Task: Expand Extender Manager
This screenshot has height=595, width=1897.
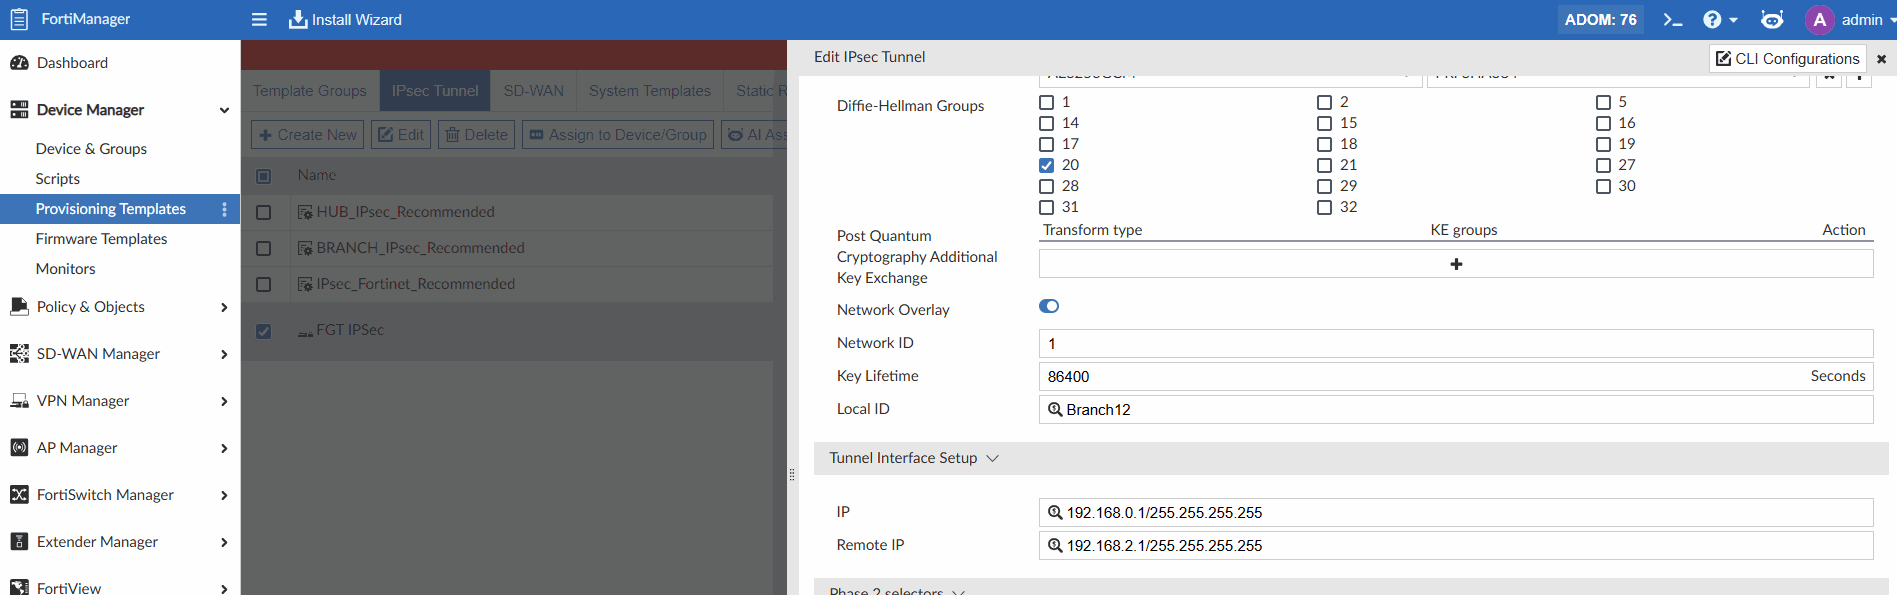Action: click(224, 542)
